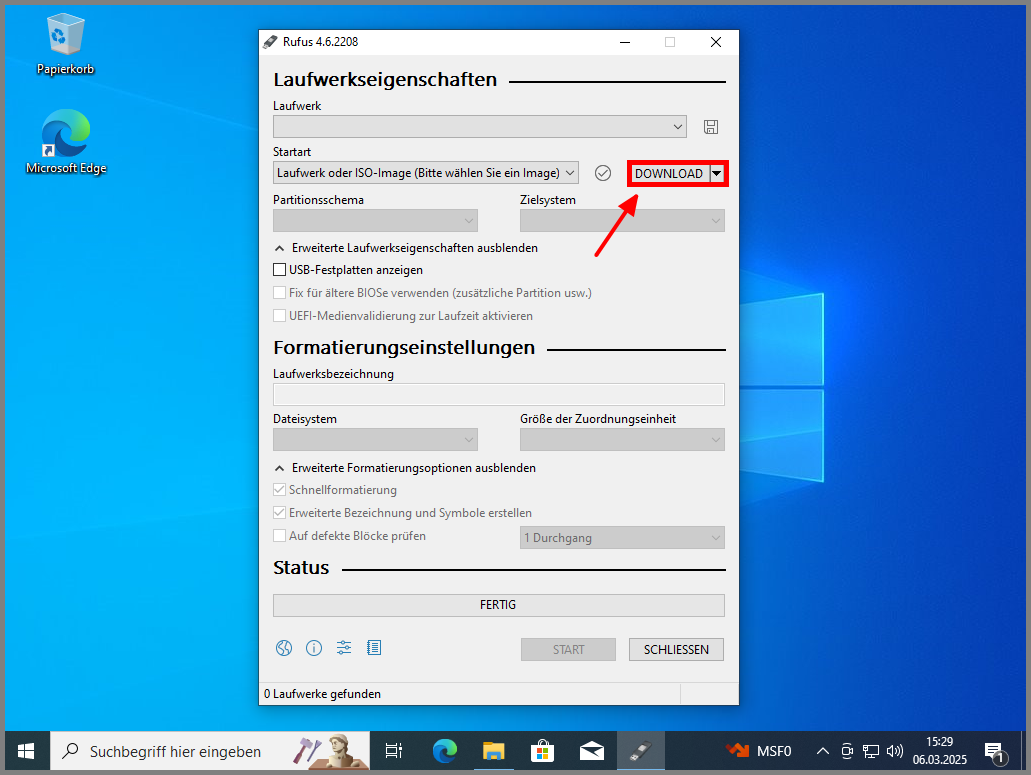Click Rufus taskbar icon

[x=640, y=751]
